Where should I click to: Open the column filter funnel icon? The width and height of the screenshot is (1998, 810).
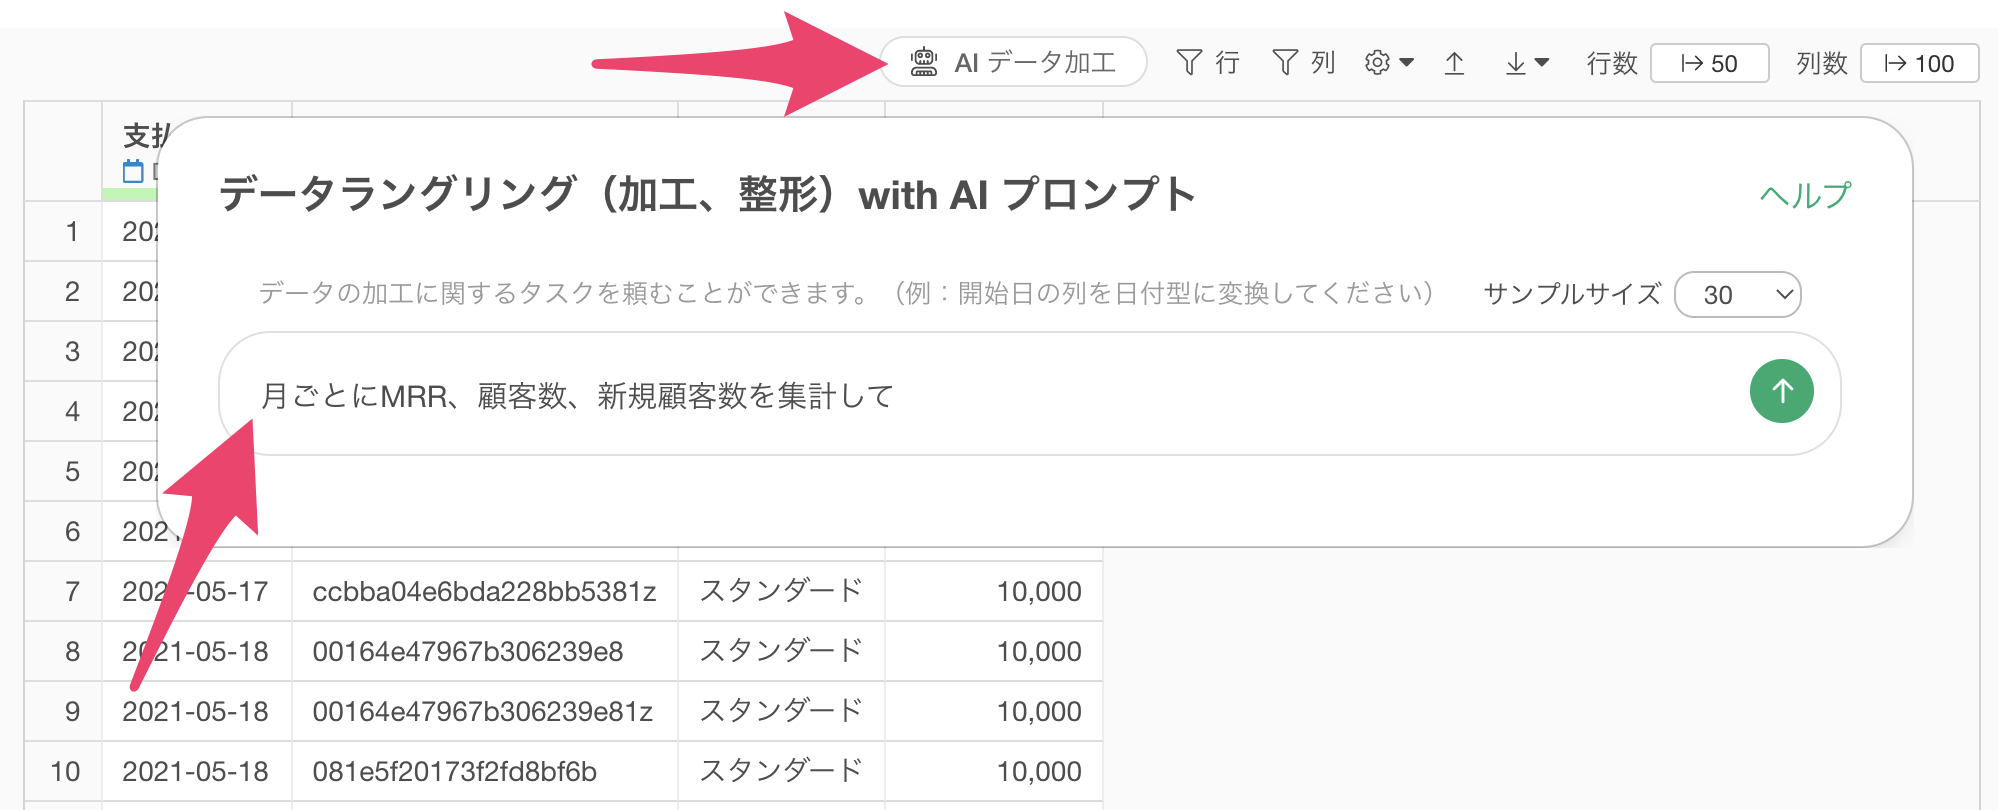tap(1285, 63)
